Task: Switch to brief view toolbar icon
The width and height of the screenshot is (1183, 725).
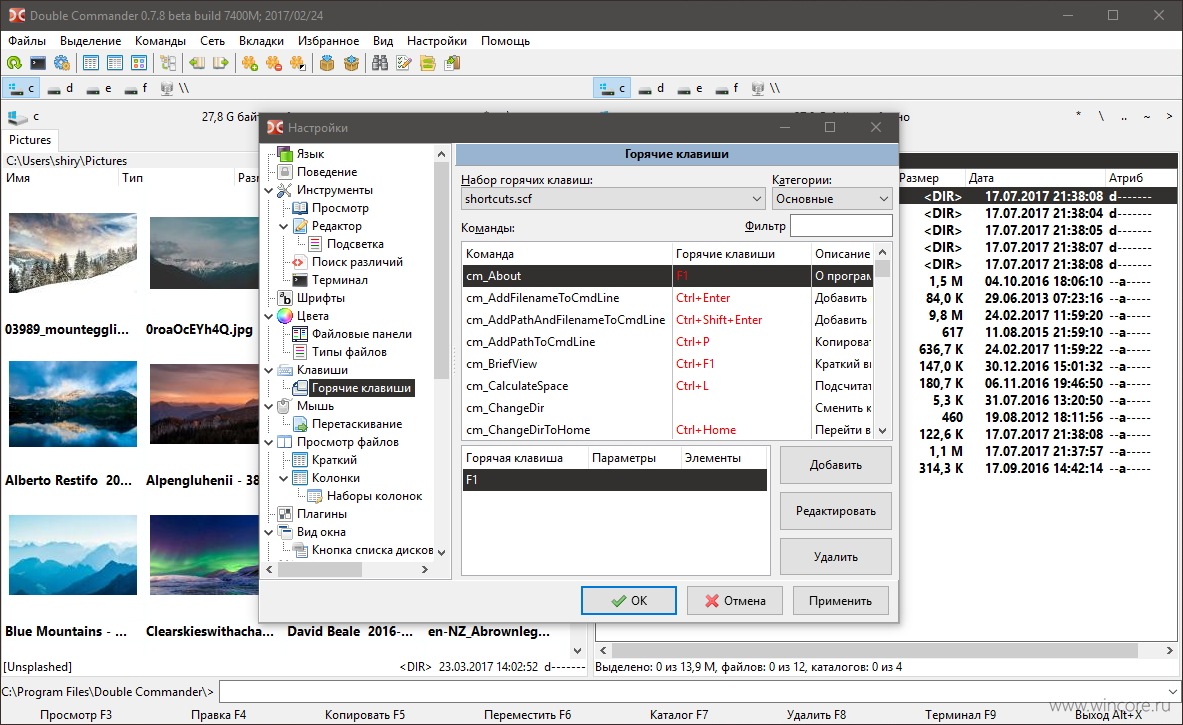Action: [91, 63]
